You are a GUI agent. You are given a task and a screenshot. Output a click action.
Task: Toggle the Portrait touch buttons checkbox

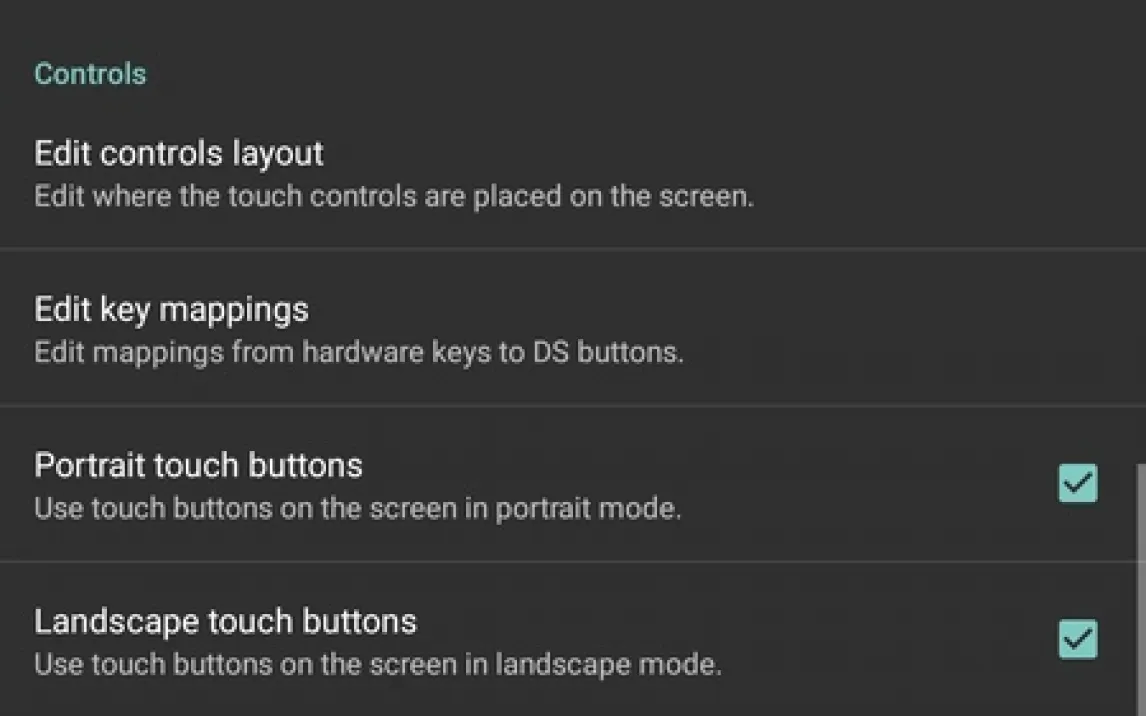1078,483
